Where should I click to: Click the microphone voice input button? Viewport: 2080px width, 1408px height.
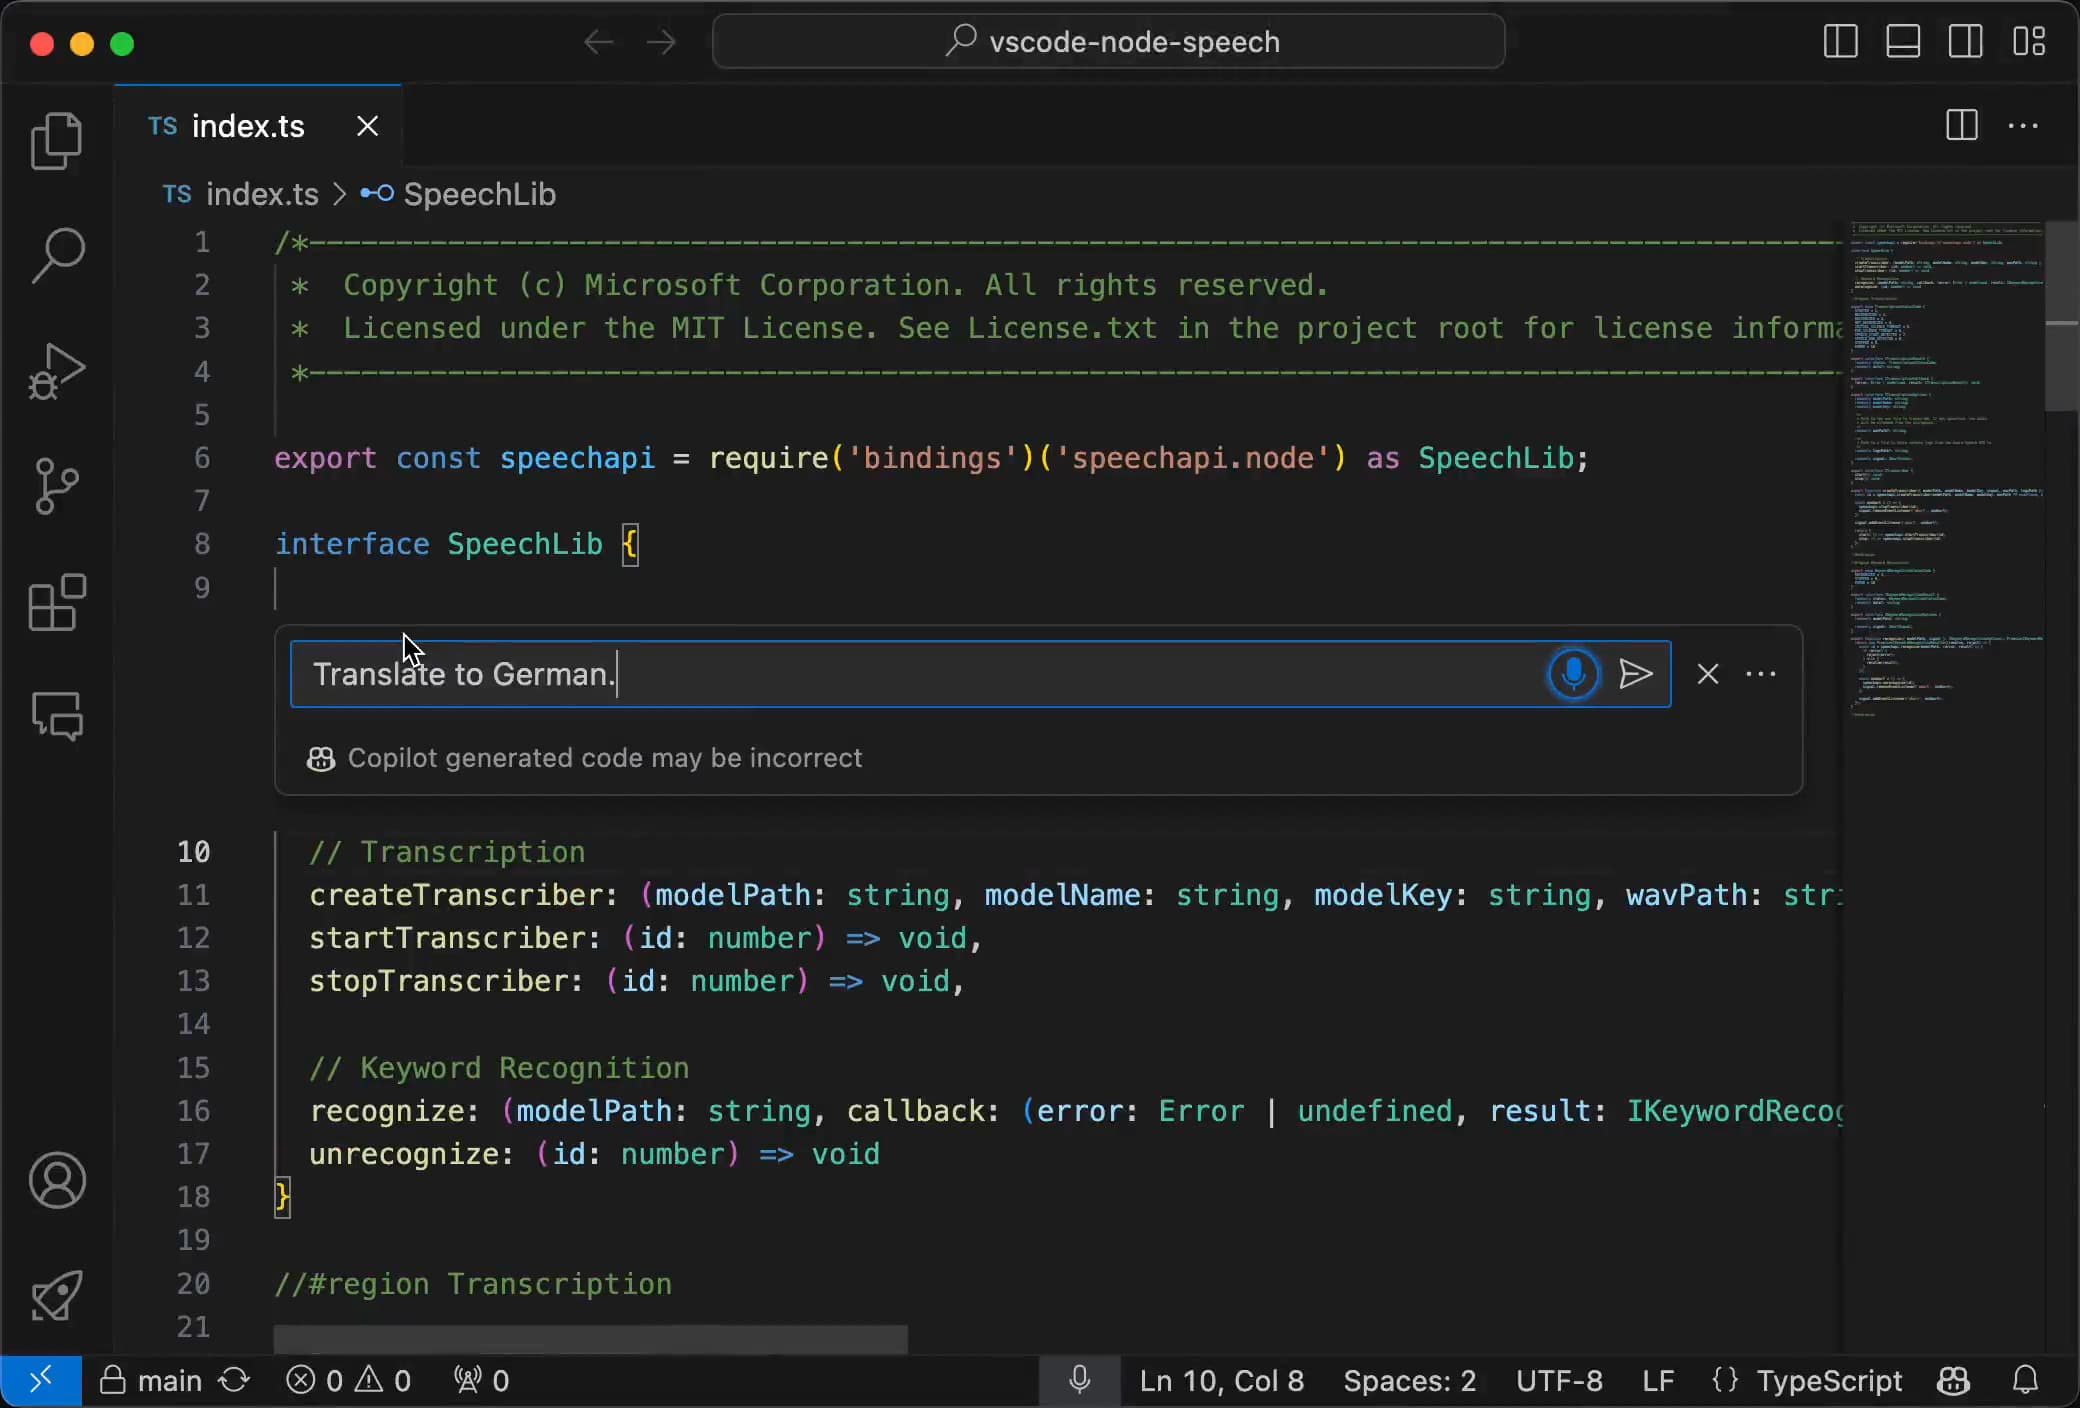pyautogui.click(x=1573, y=674)
